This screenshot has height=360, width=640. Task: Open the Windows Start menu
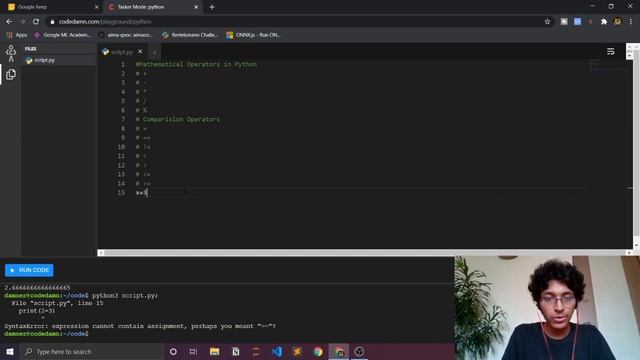click(10, 351)
